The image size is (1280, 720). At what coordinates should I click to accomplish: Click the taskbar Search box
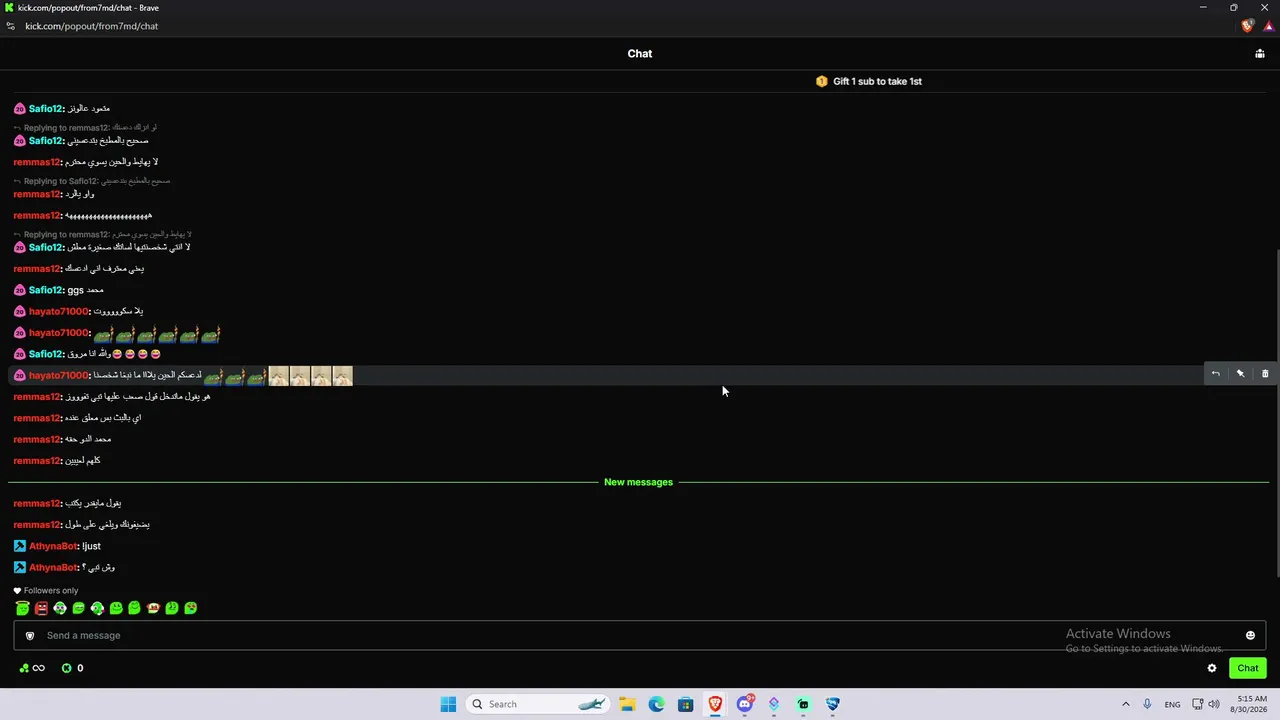tap(539, 704)
